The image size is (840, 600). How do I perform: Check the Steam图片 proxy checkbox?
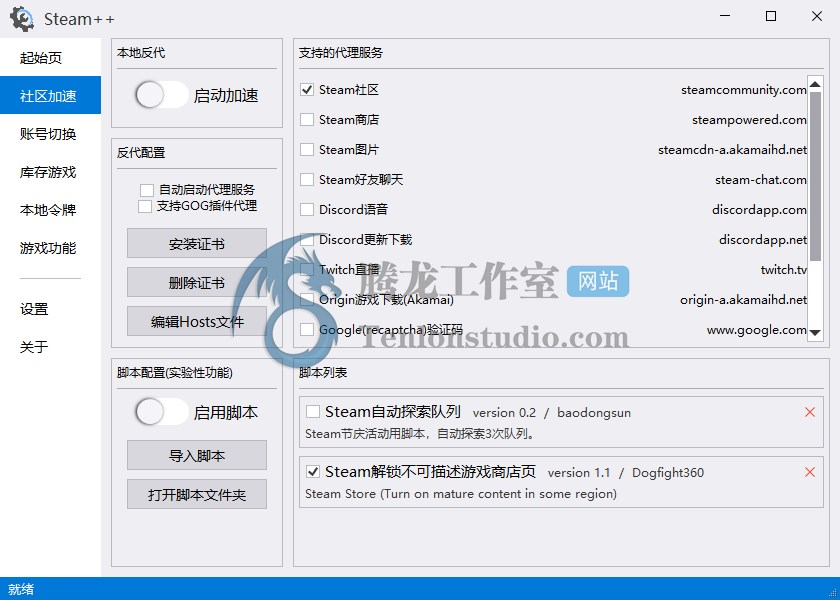[307, 149]
